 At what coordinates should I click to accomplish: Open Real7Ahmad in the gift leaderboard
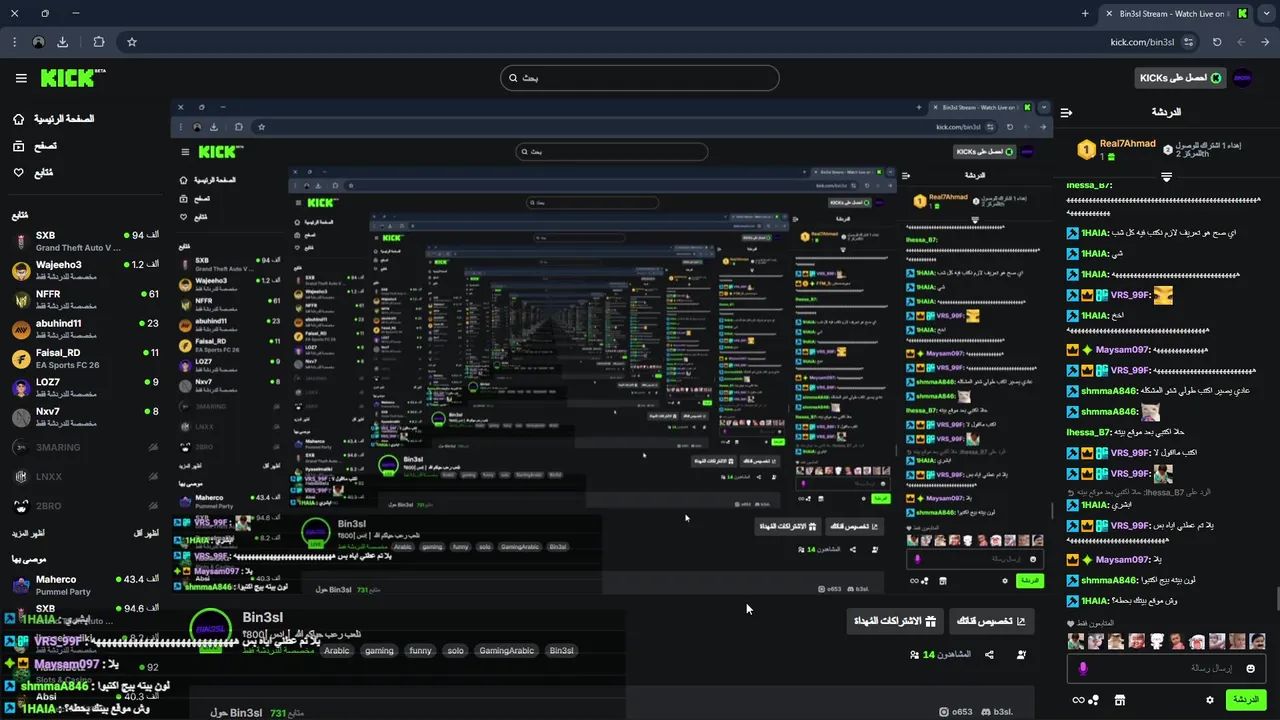coord(1116,150)
